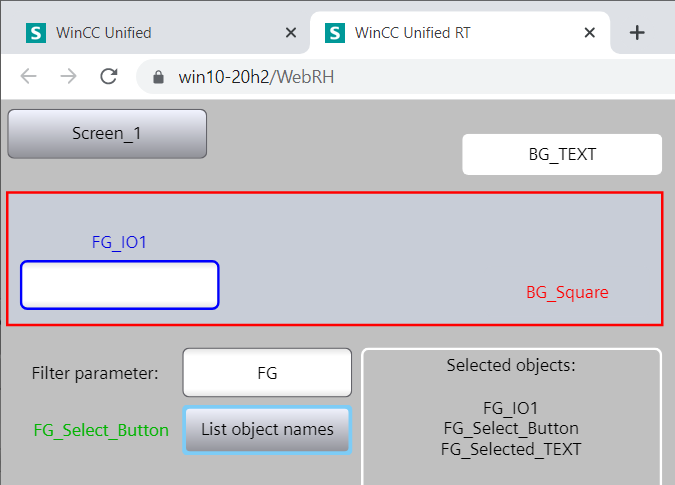Click the List object names button

[267, 430]
